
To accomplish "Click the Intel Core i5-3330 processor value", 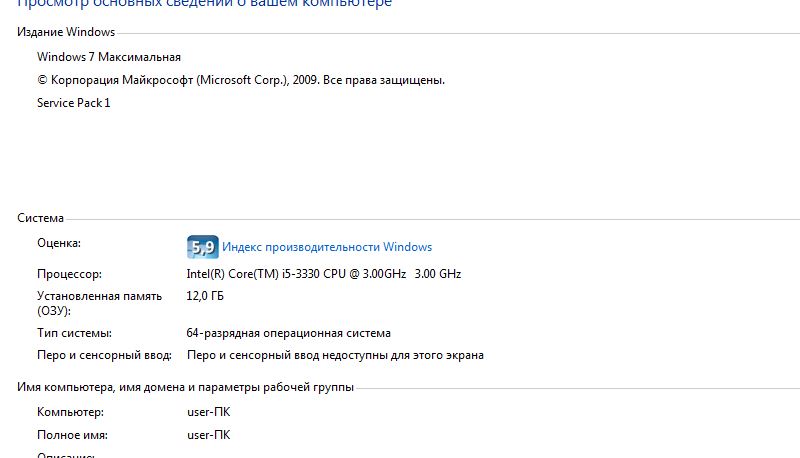I will tap(323, 274).
